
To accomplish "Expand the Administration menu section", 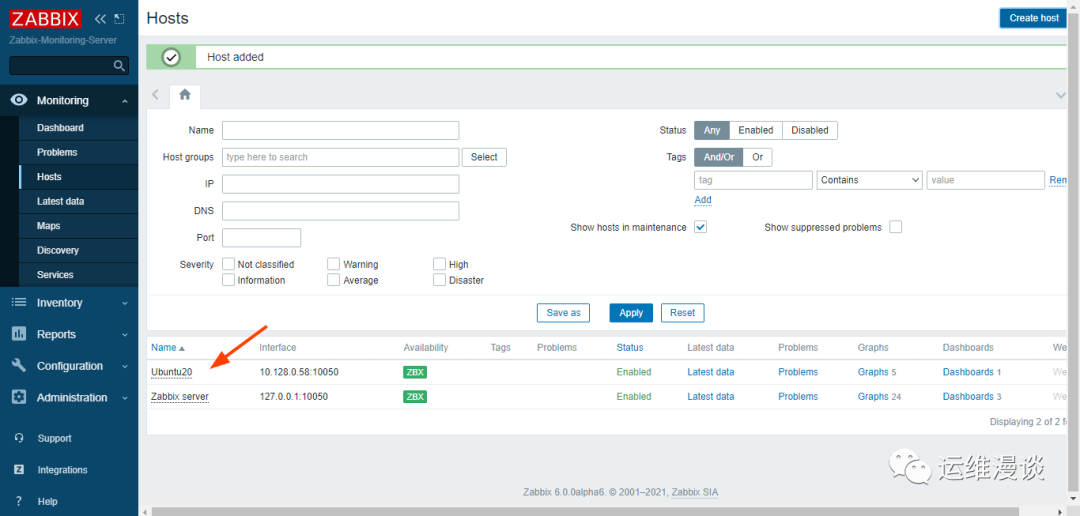I will click(x=125, y=398).
